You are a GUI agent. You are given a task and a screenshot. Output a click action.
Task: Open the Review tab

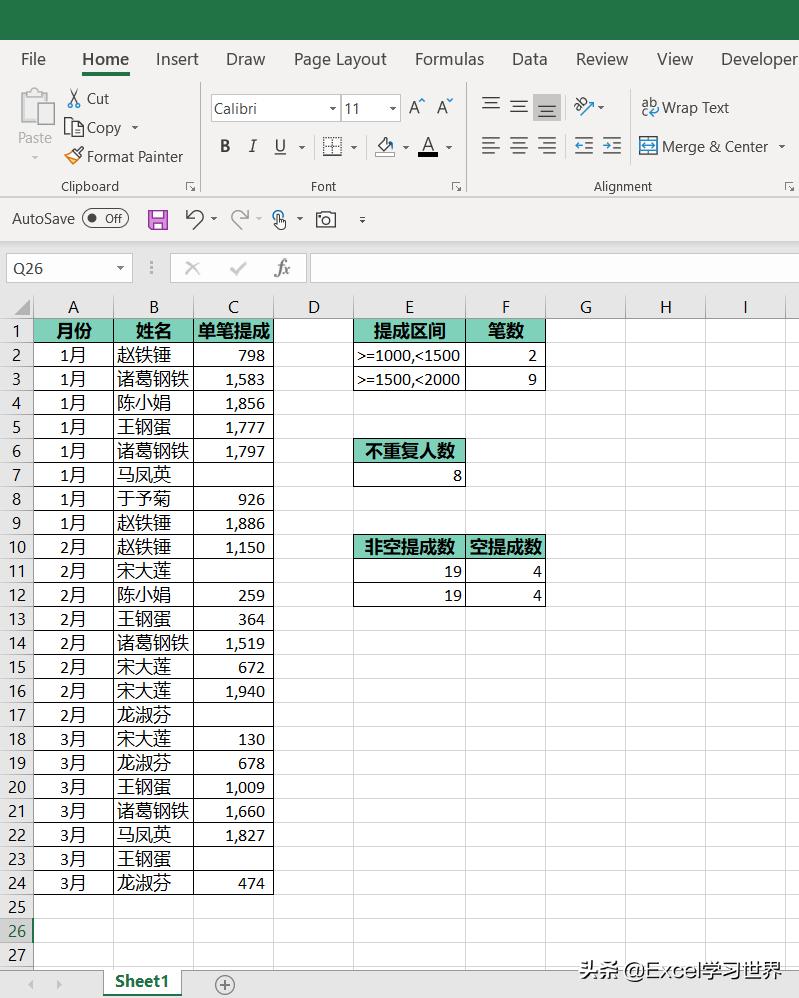(602, 59)
